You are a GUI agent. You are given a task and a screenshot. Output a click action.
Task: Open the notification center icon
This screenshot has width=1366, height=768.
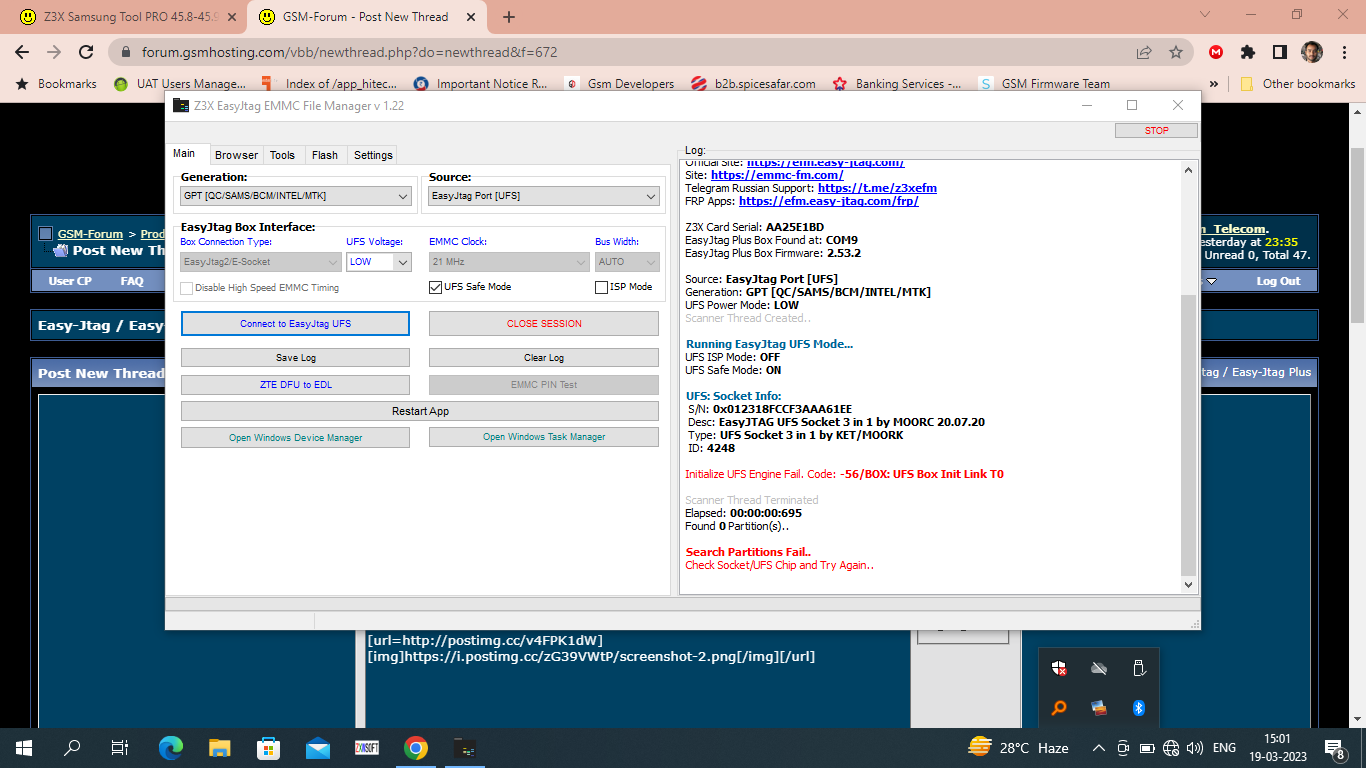pos(1335,747)
